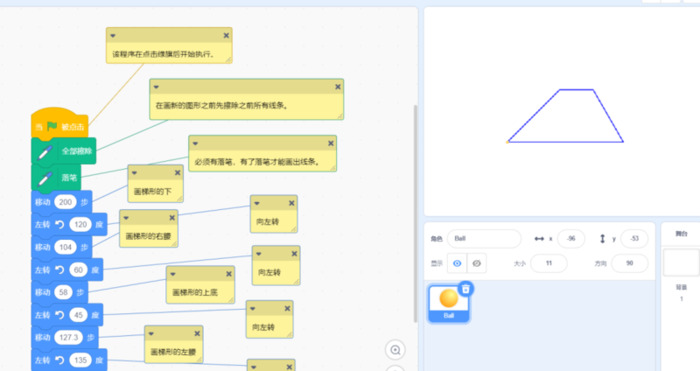This screenshot has width=700, height=371.
Task: Close the 画梯形的上底 comment
Action: pyautogui.click(x=229, y=274)
